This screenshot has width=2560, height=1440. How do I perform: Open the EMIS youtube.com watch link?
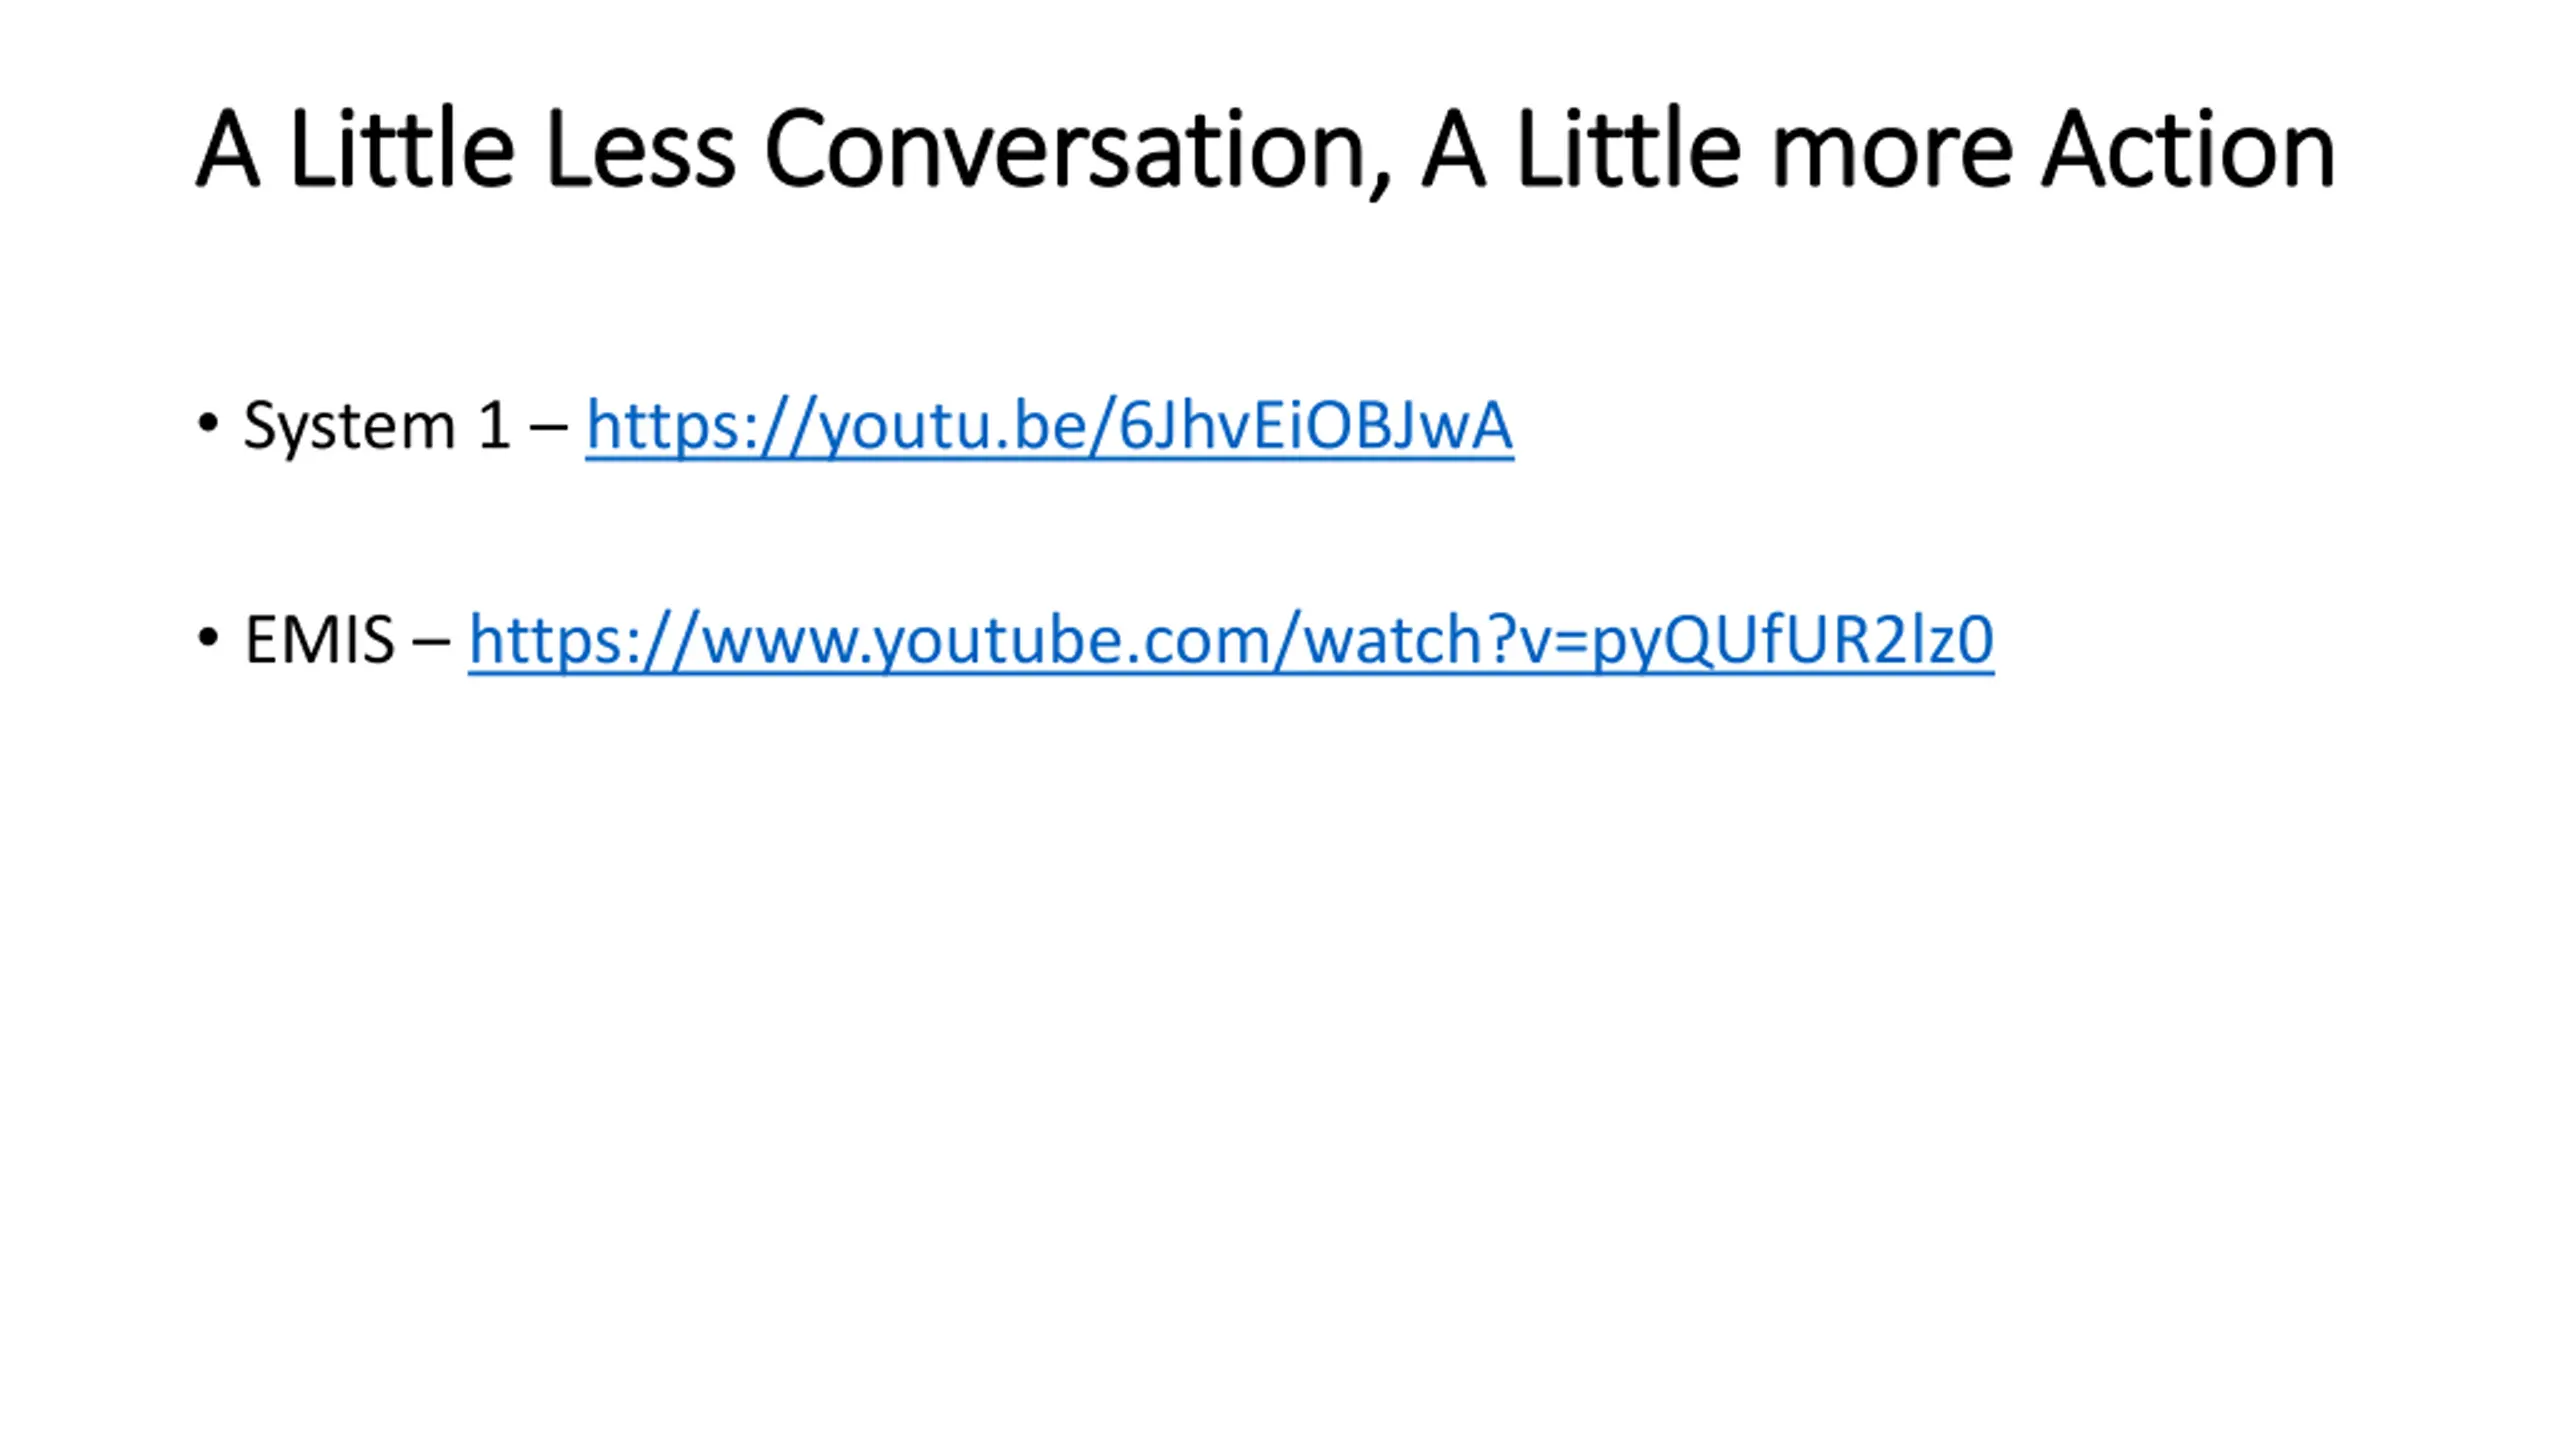click(x=1231, y=641)
